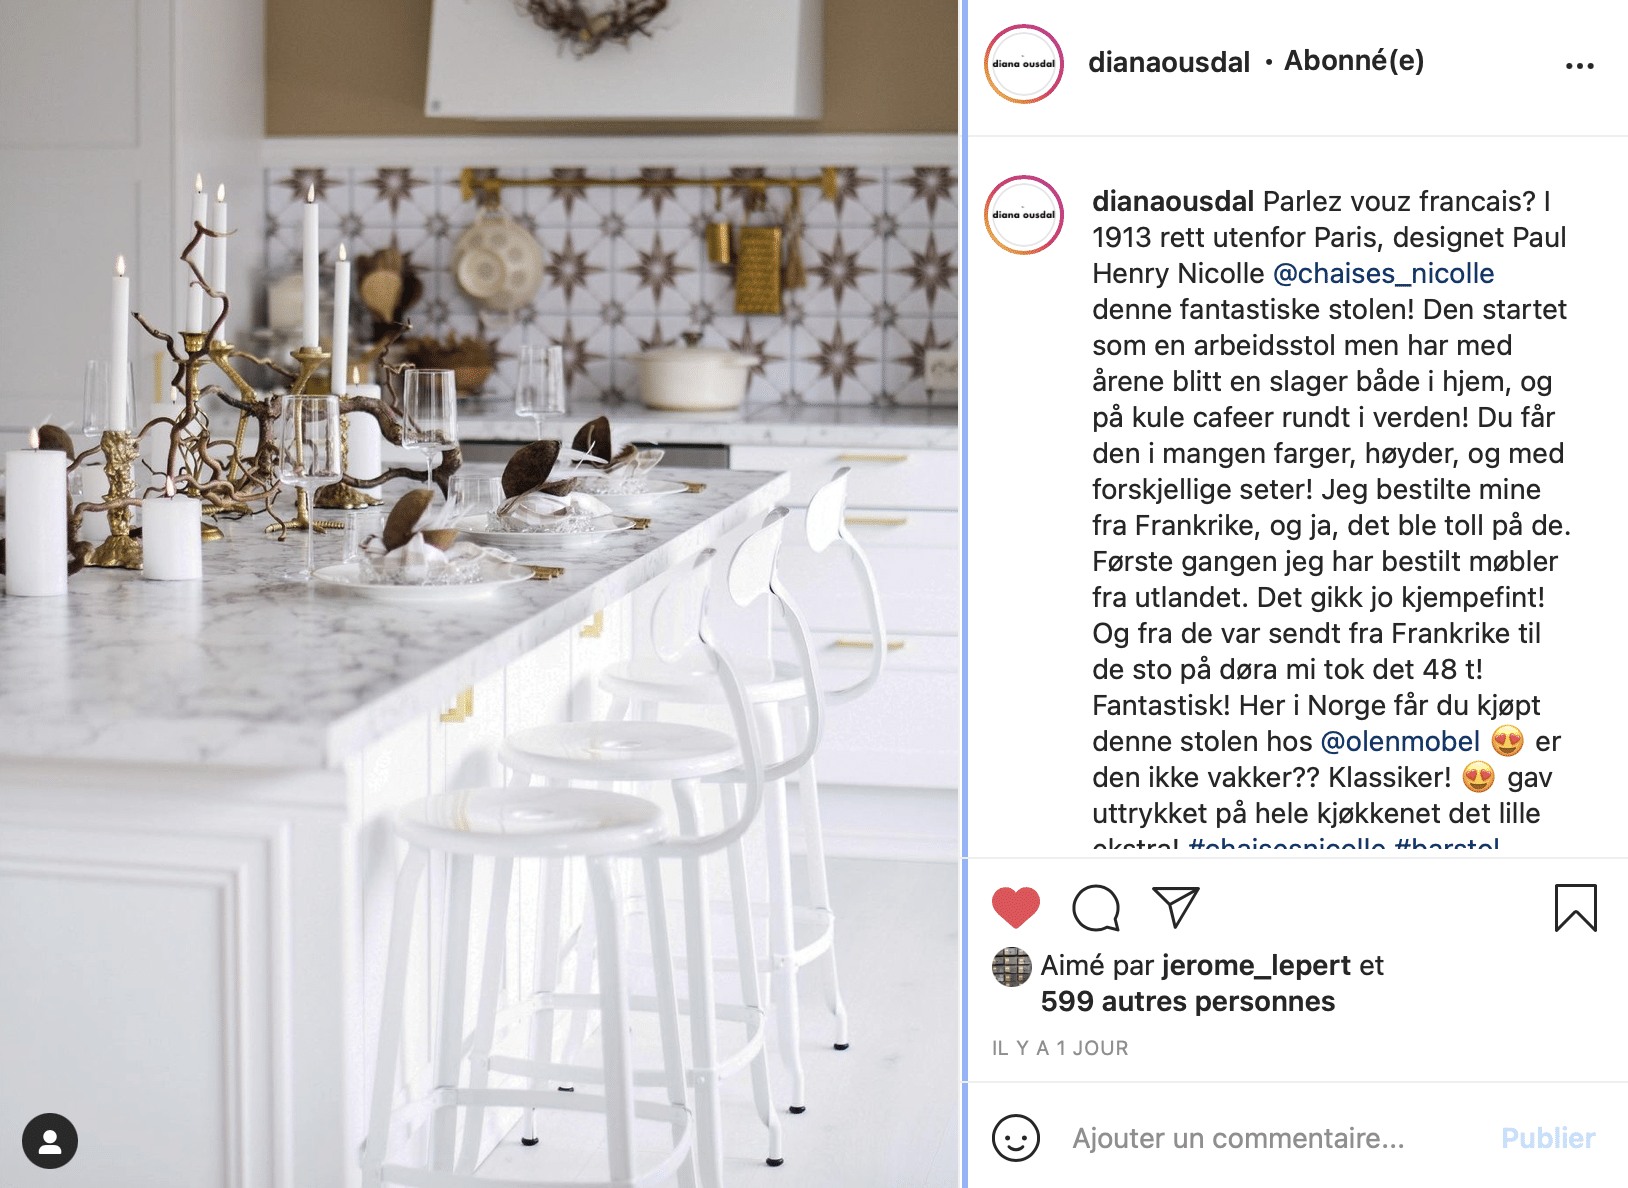
Task: Share post via paper plane icon
Action: pos(1175,907)
